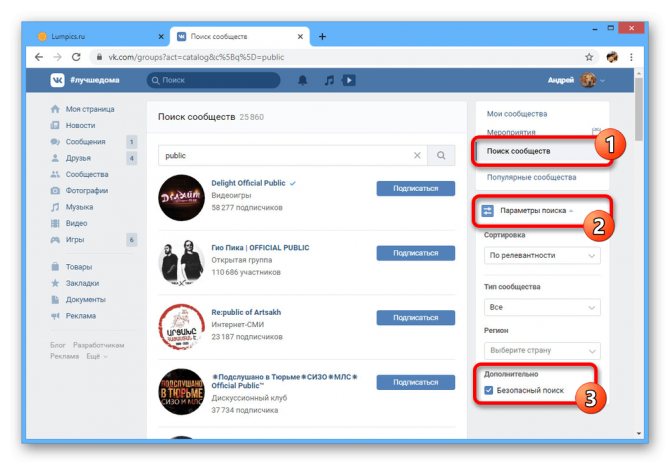Viewport: 670px width, 465px height.
Task: Subscribe to Re:public of Artsakh
Action: point(415,318)
